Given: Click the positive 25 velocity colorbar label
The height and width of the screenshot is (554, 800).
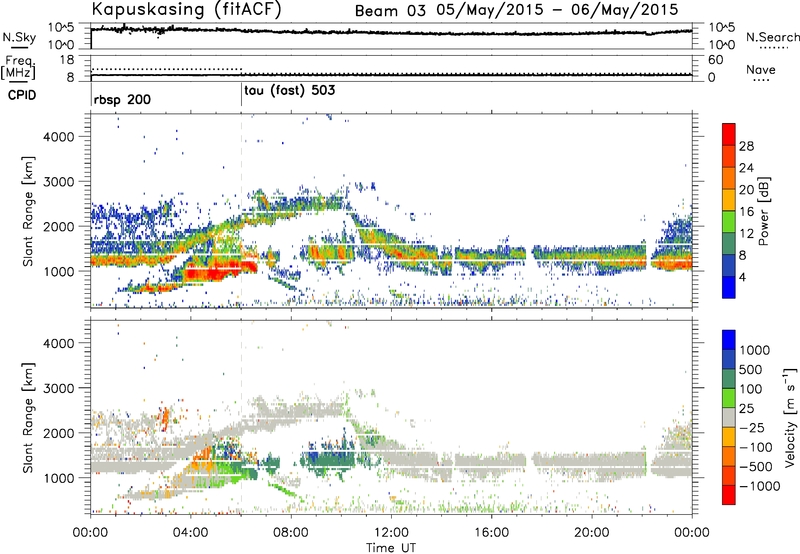Looking at the screenshot, I should 747,408.
